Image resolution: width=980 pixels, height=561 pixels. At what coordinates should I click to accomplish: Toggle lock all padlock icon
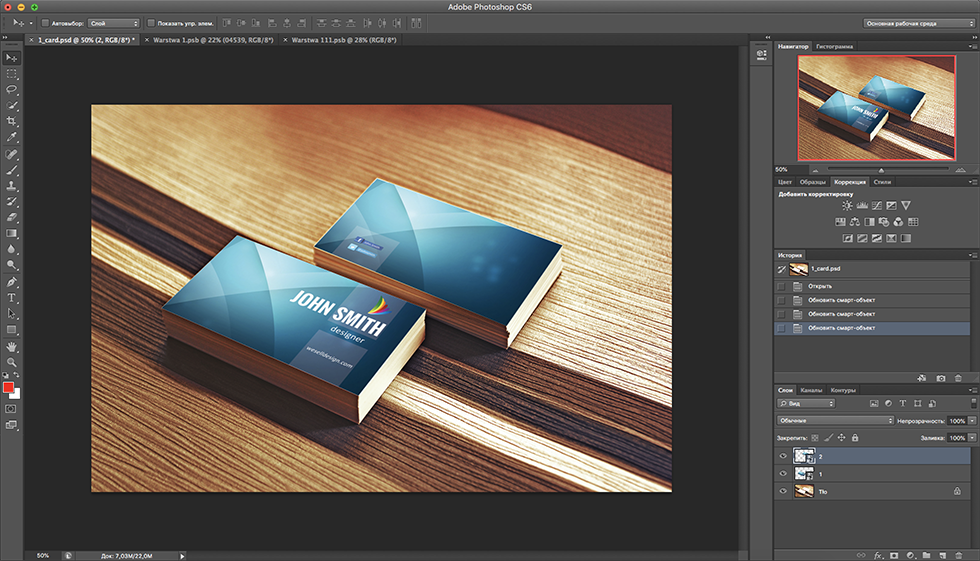(855, 438)
